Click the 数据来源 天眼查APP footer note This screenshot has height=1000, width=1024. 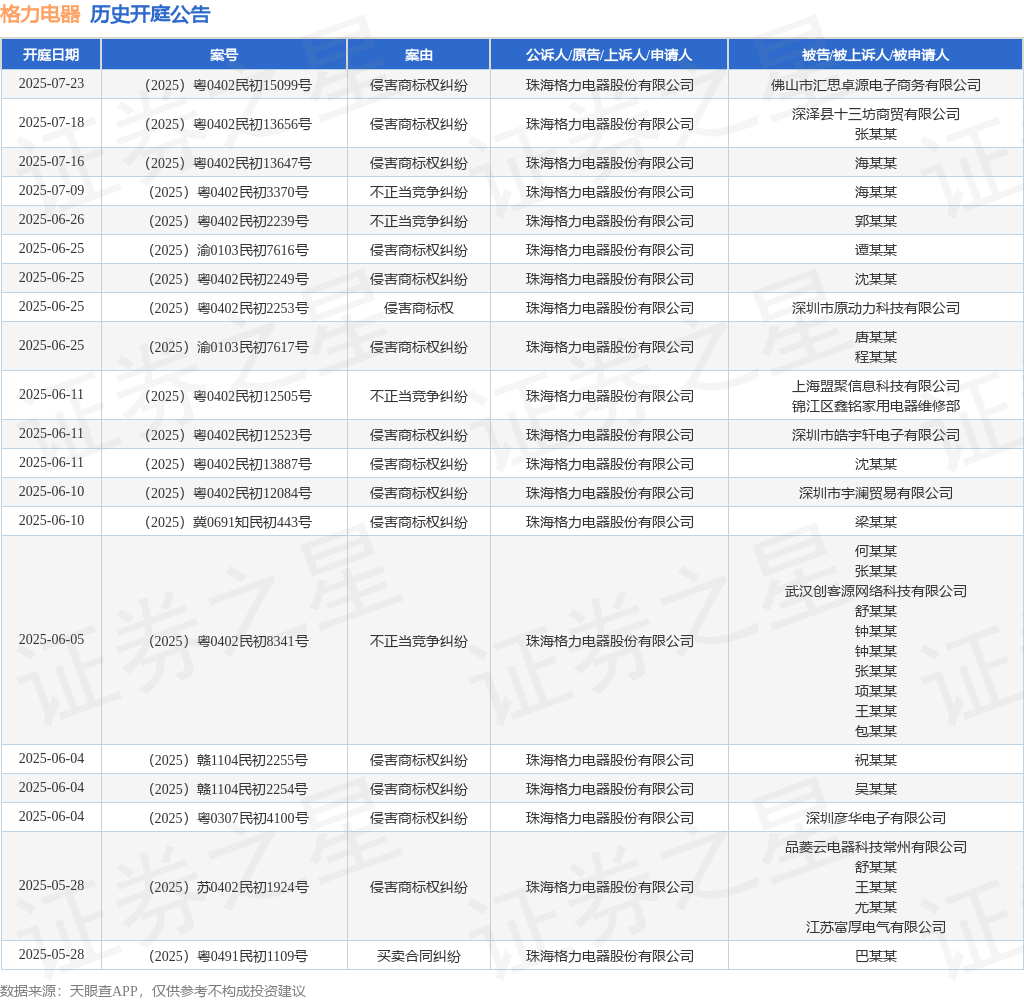(153, 991)
